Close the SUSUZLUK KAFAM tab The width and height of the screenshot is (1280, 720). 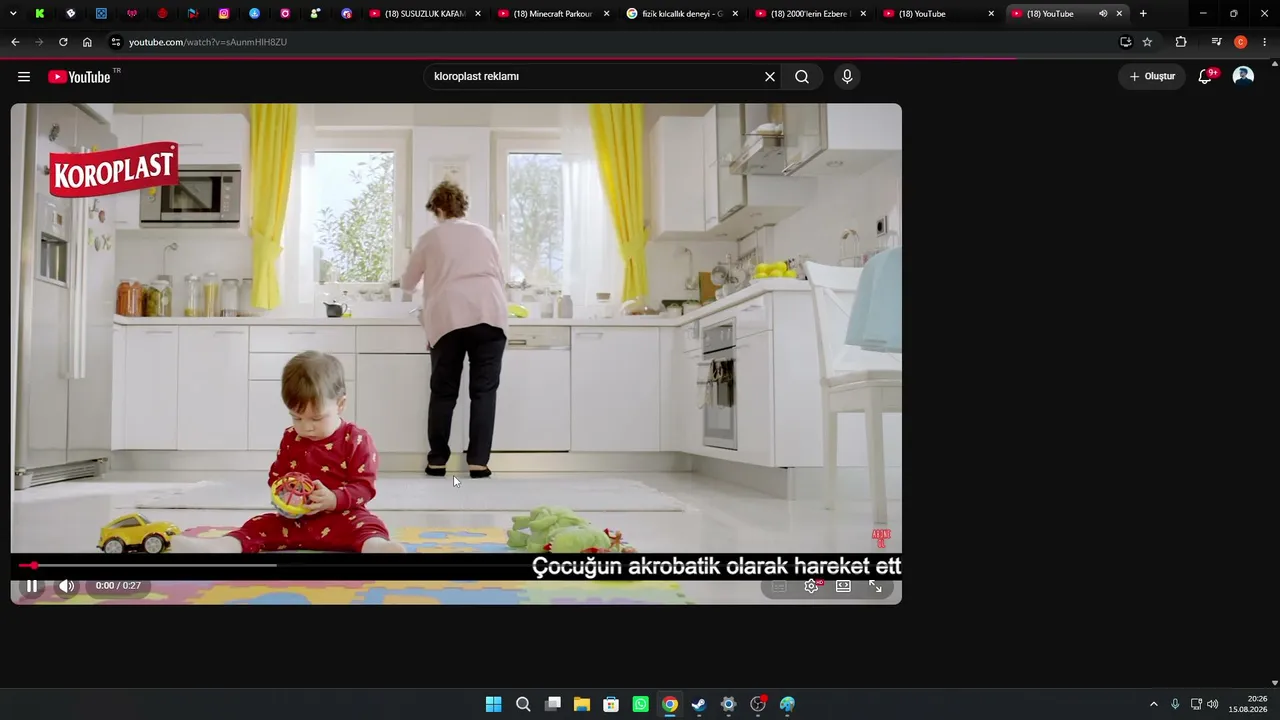click(478, 14)
